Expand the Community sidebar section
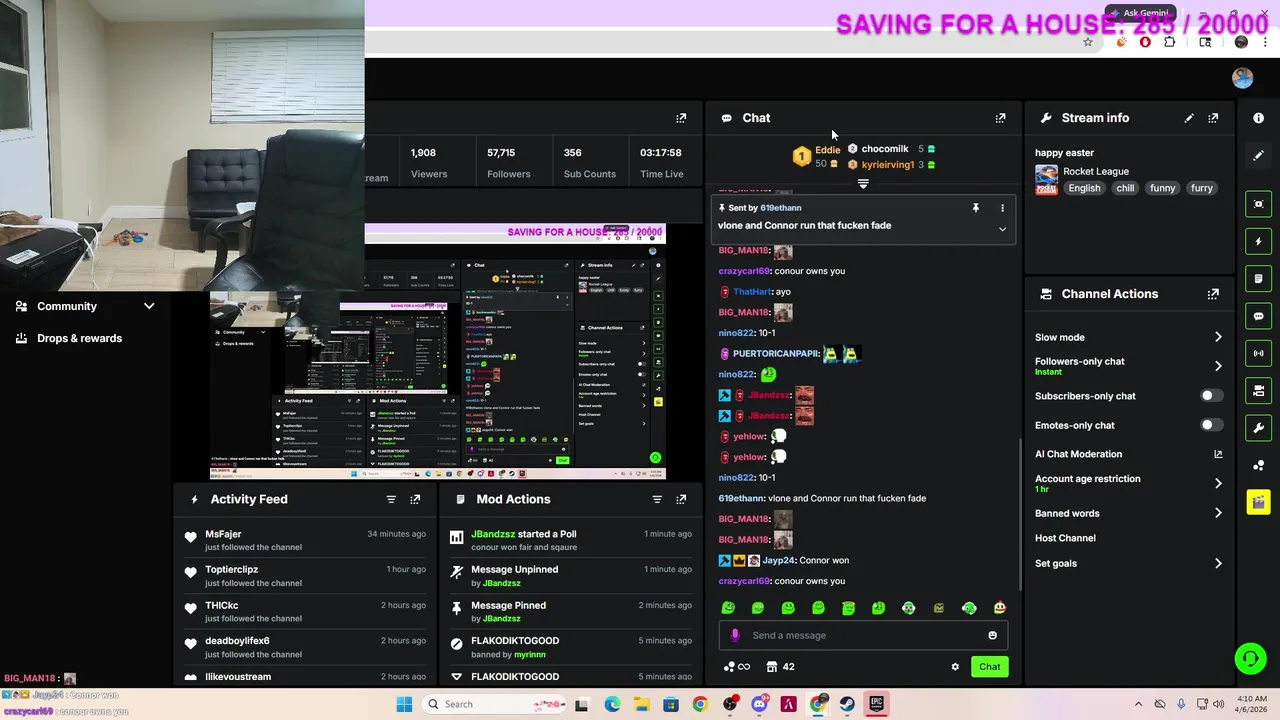Image resolution: width=1280 pixels, height=720 pixels. click(x=149, y=306)
